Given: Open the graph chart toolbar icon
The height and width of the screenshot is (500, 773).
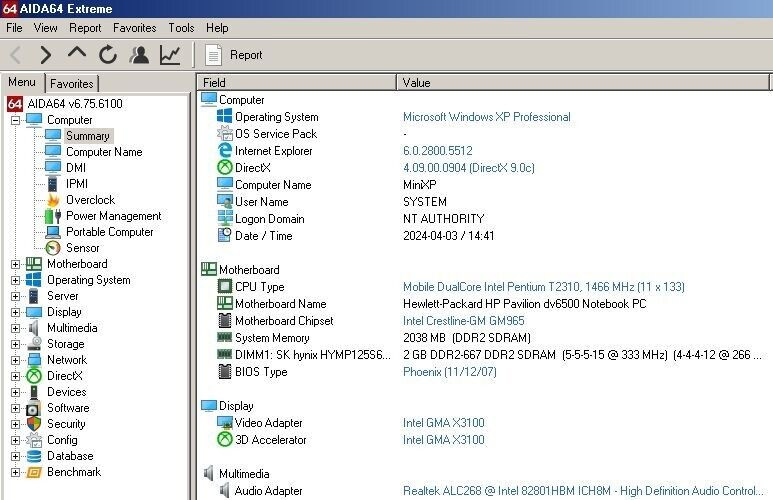Looking at the screenshot, I should tap(170, 55).
